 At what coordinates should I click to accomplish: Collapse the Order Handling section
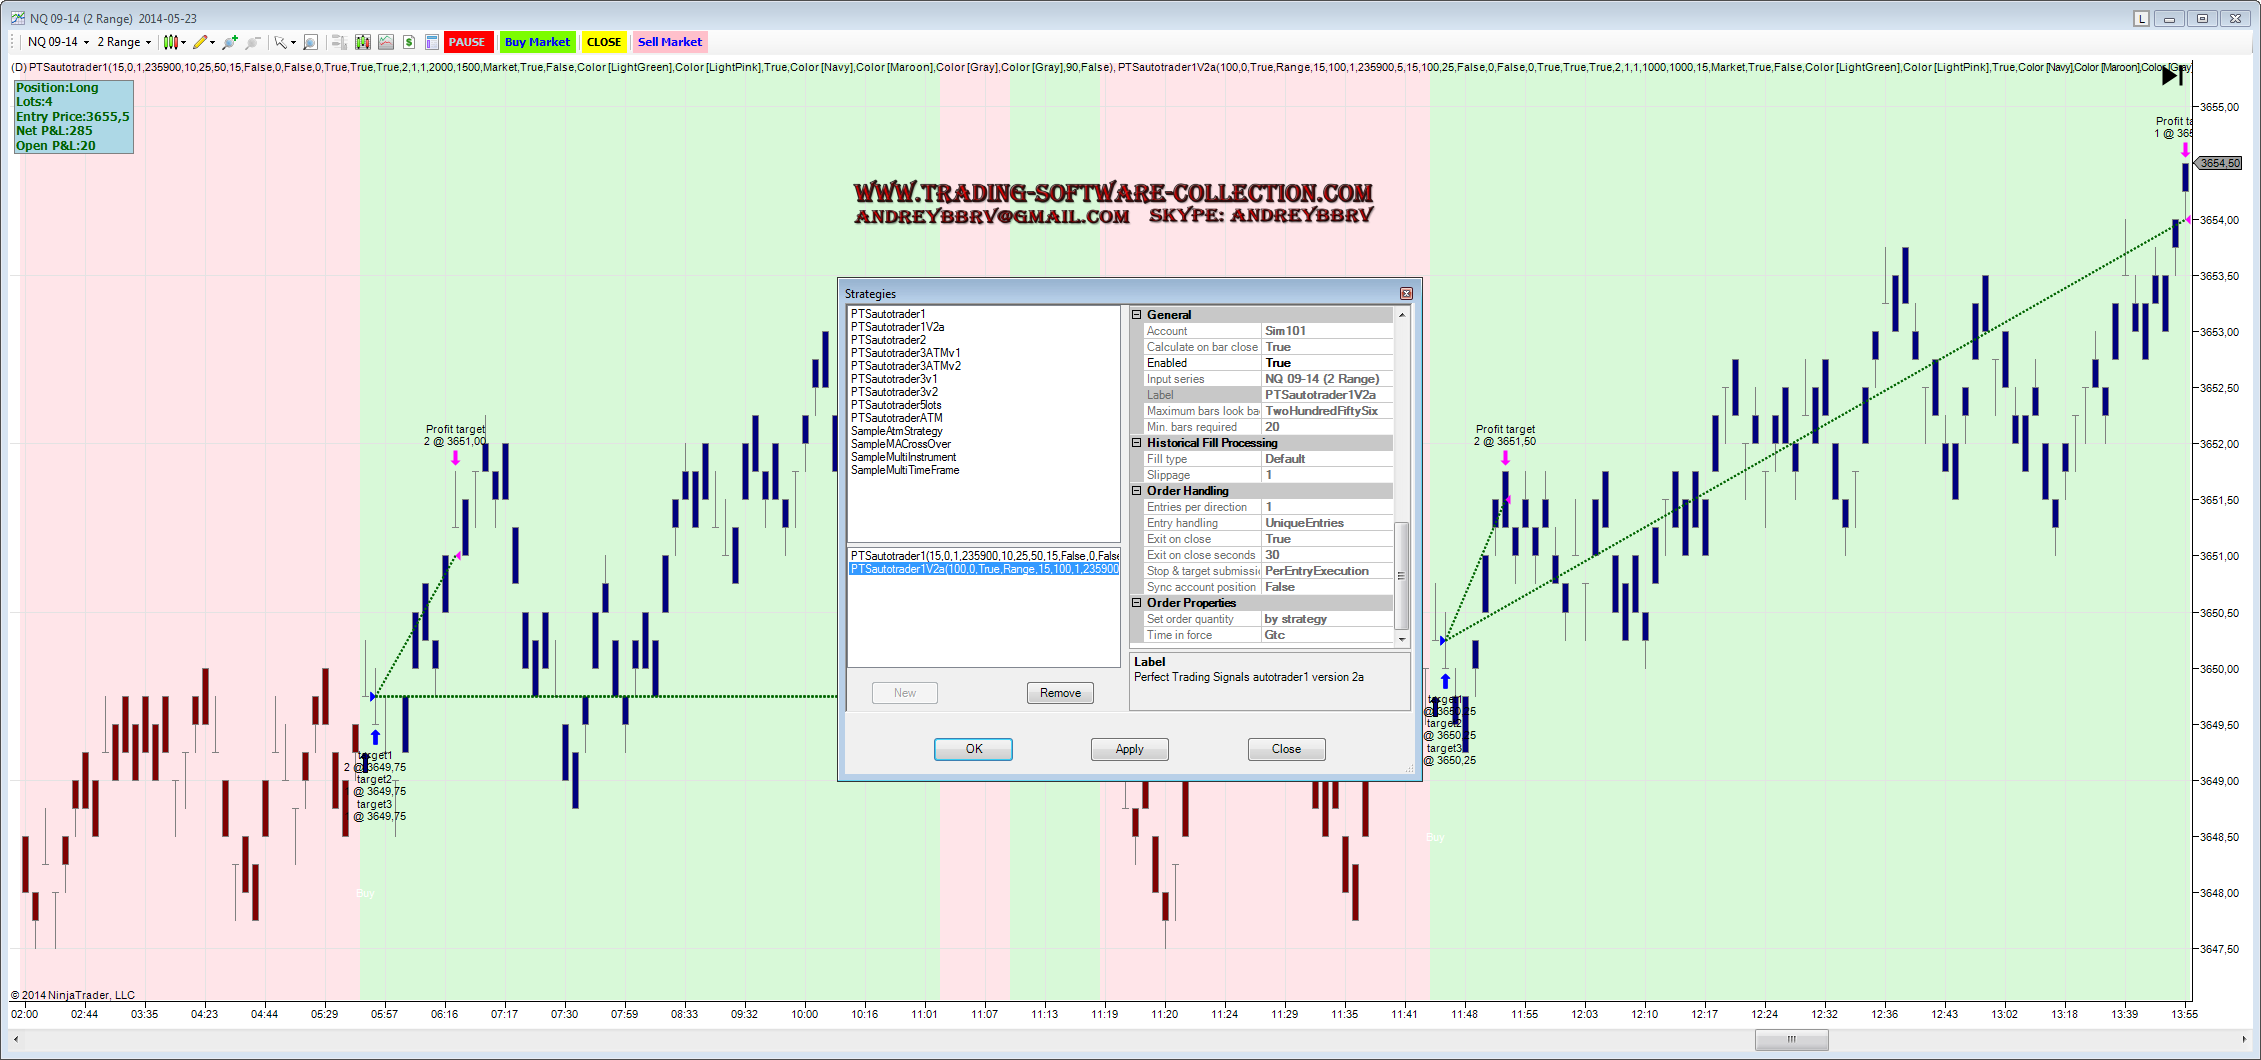(x=1137, y=491)
